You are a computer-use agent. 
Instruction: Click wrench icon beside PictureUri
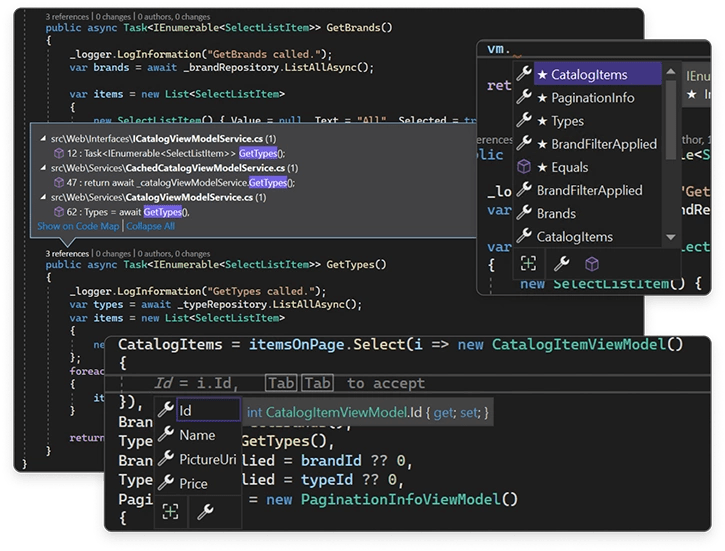[x=166, y=458]
